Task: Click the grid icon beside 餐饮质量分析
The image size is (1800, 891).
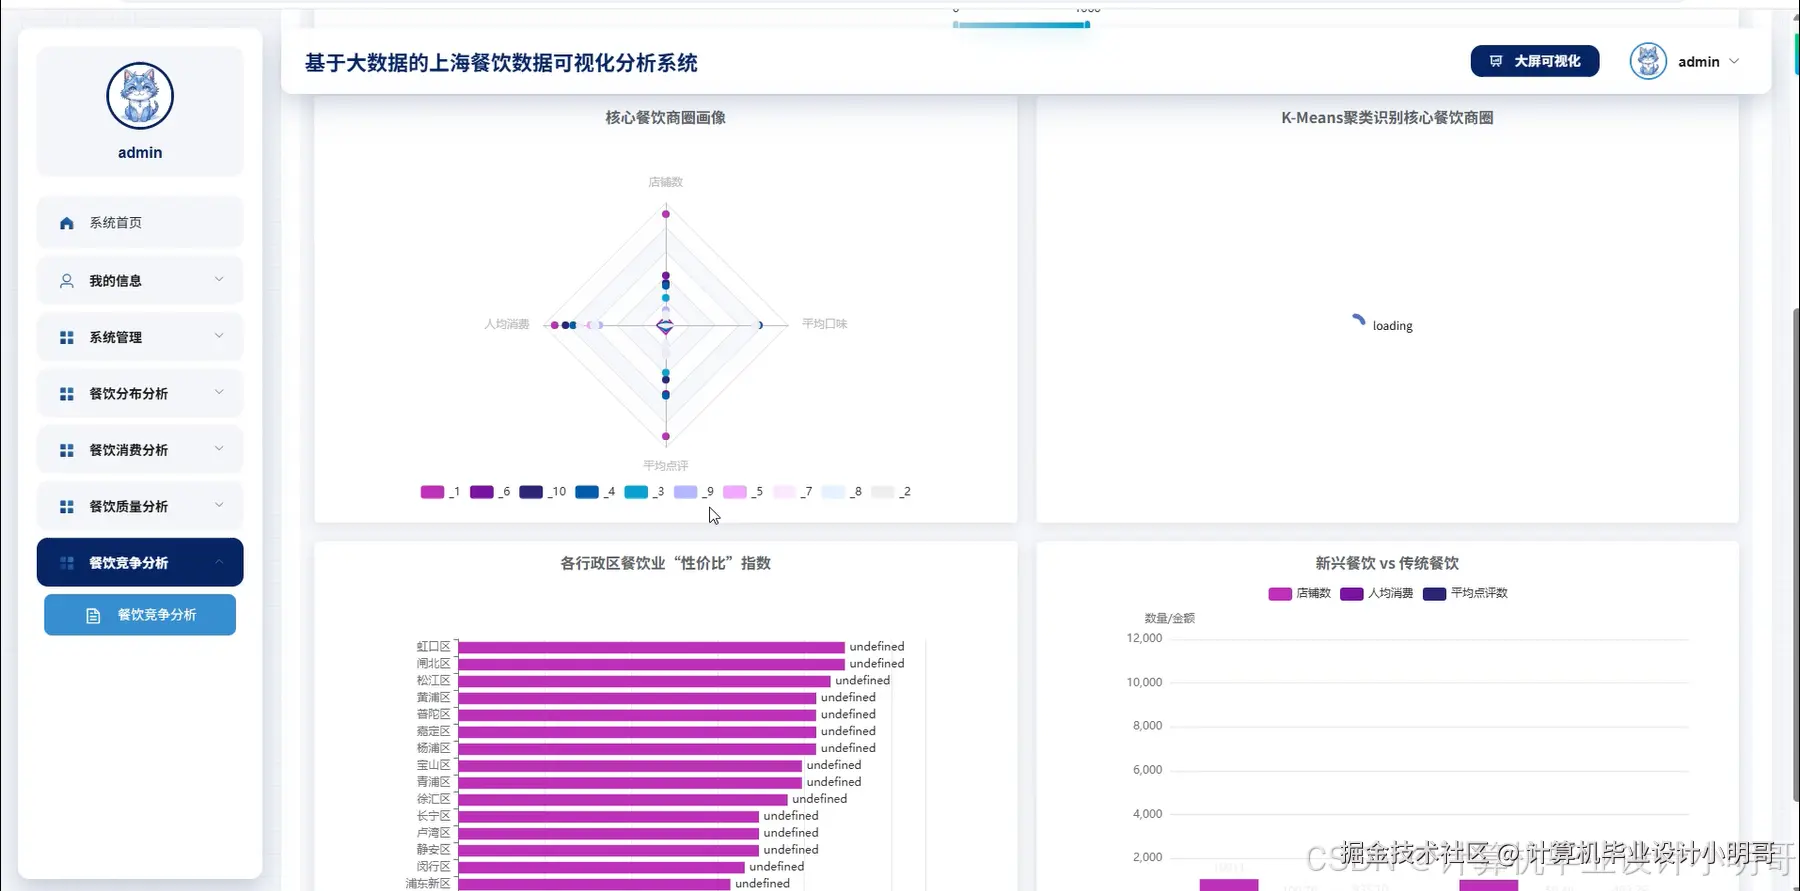Action: (67, 507)
